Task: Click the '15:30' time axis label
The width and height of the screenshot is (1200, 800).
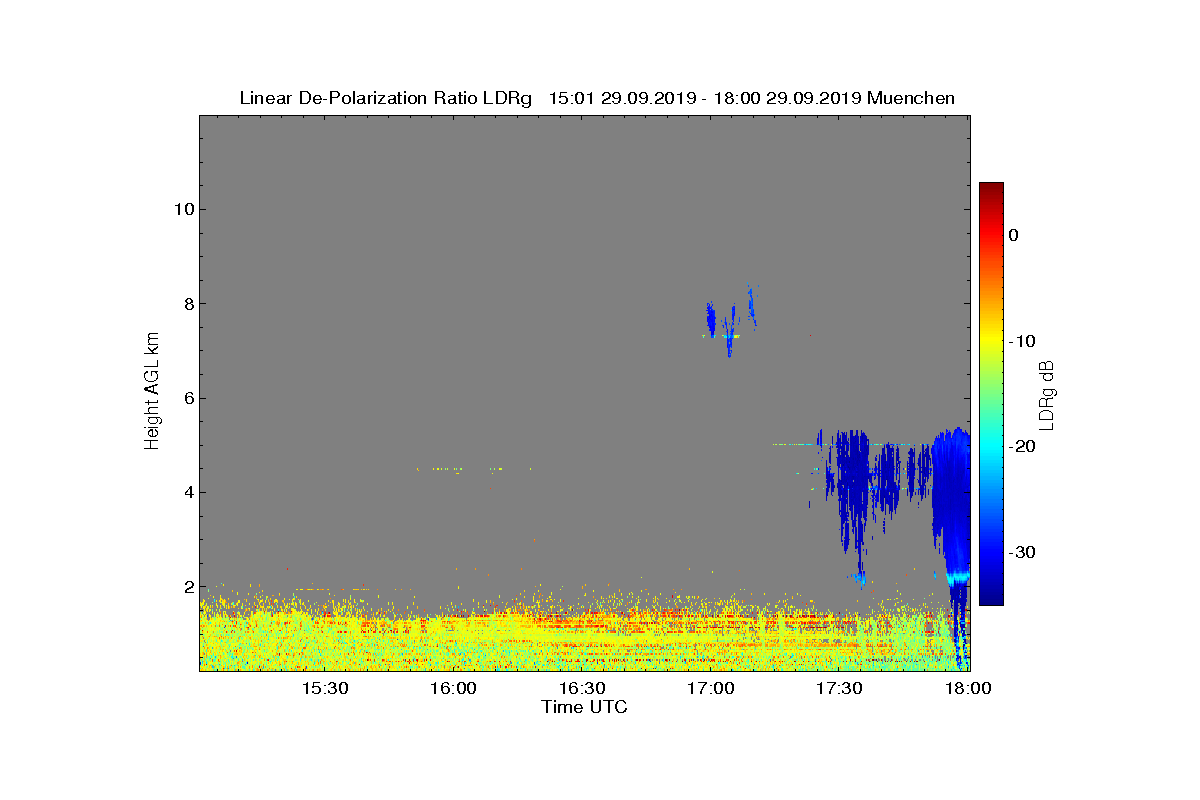Action: 325,689
